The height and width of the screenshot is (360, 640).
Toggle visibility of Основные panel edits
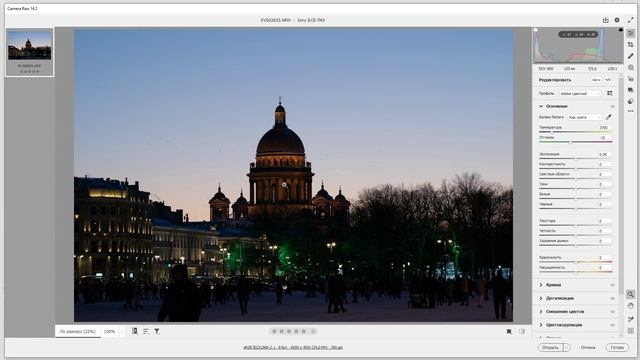coord(612,106)
